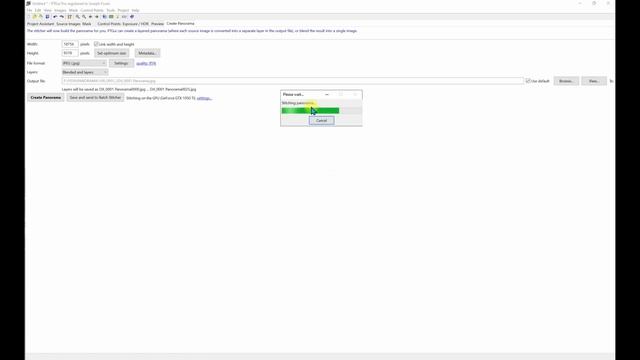Toggle Link width and height checkbox

tap(96, 44)
